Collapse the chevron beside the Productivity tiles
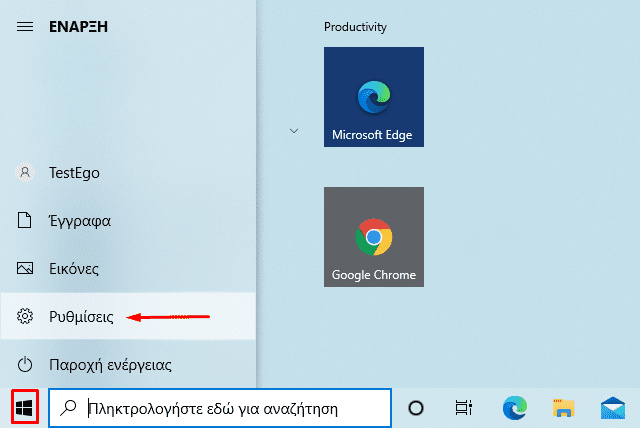 pyautogui.click(x=294, y=131)
